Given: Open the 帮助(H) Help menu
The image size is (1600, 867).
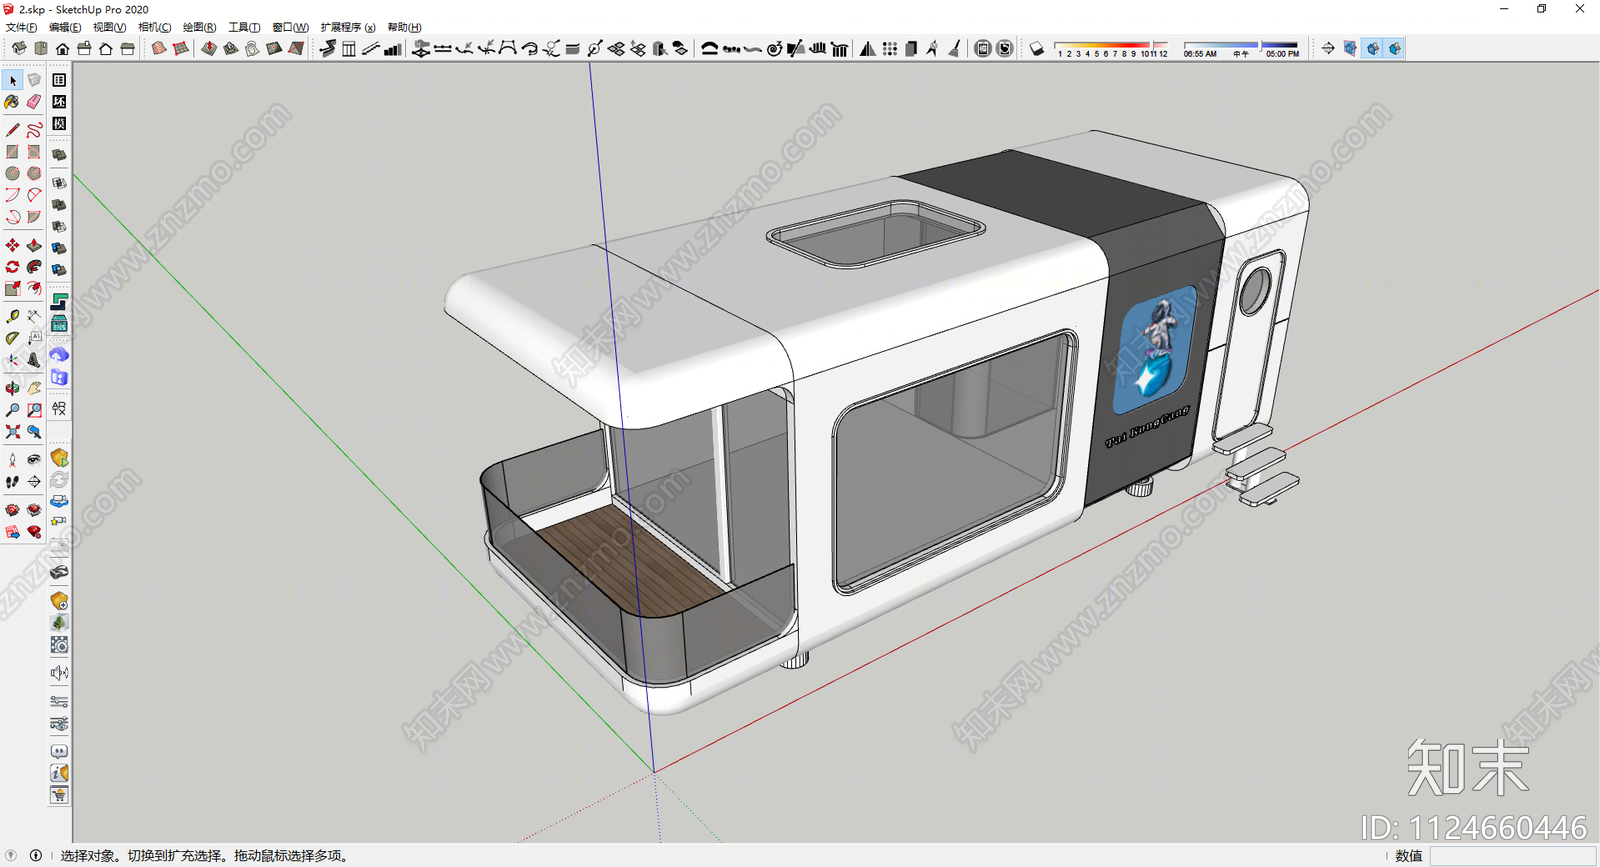Looking at the screenshot, I should click(x=404, y=27).
